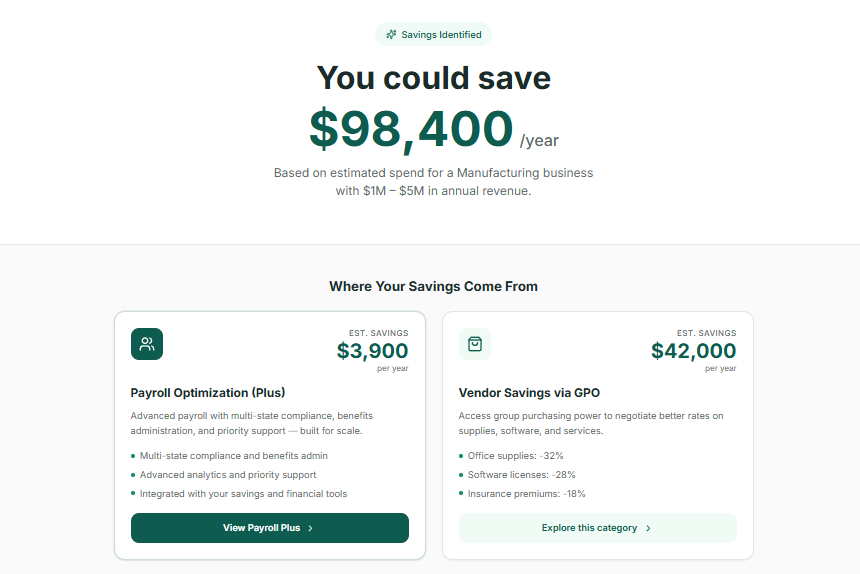Open the Explore this category button

click(x=597, y=528)
